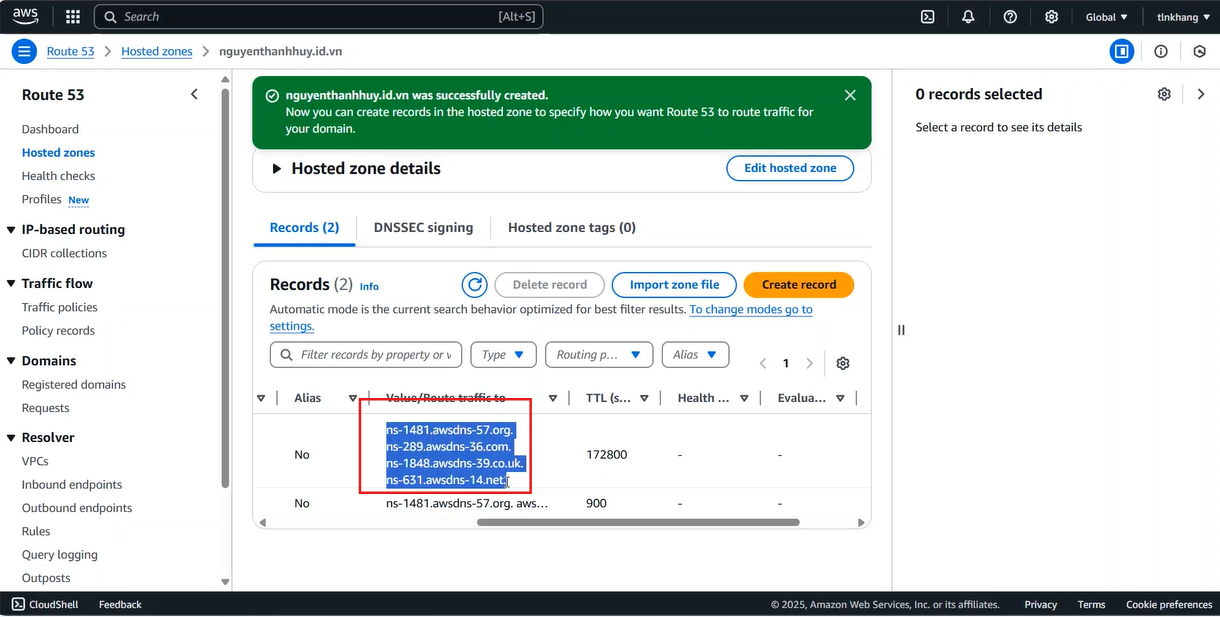Sort by Value/Route traffic to column
The width and height of the screenshot is (1220, 617).
552,398
